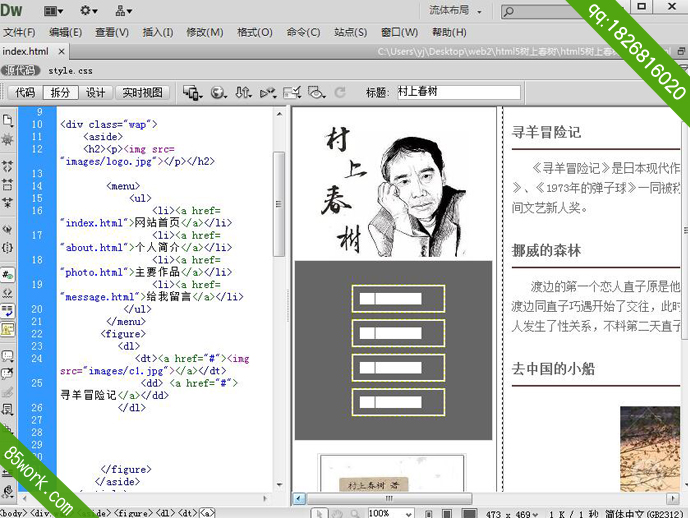Click the search field at top right
The height and width of the screenshot is (518, 690).
[x=543, y=11]
